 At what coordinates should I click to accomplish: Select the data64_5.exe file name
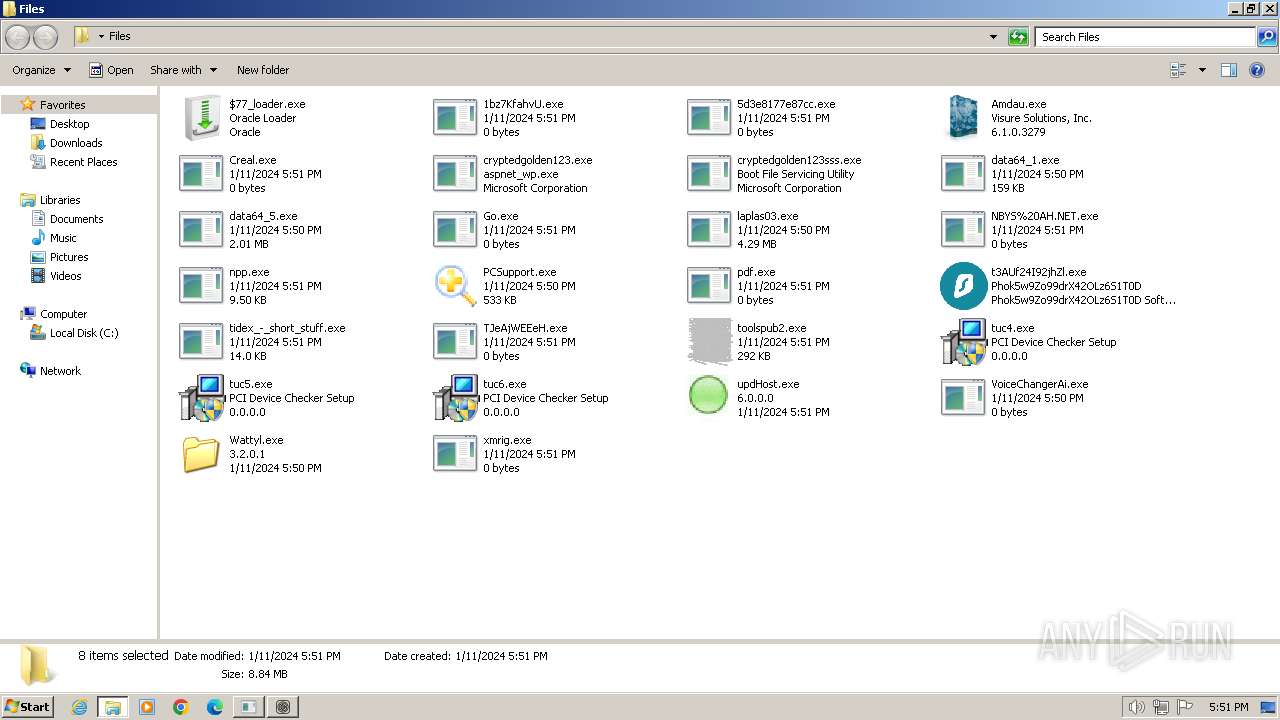point(263,216)
